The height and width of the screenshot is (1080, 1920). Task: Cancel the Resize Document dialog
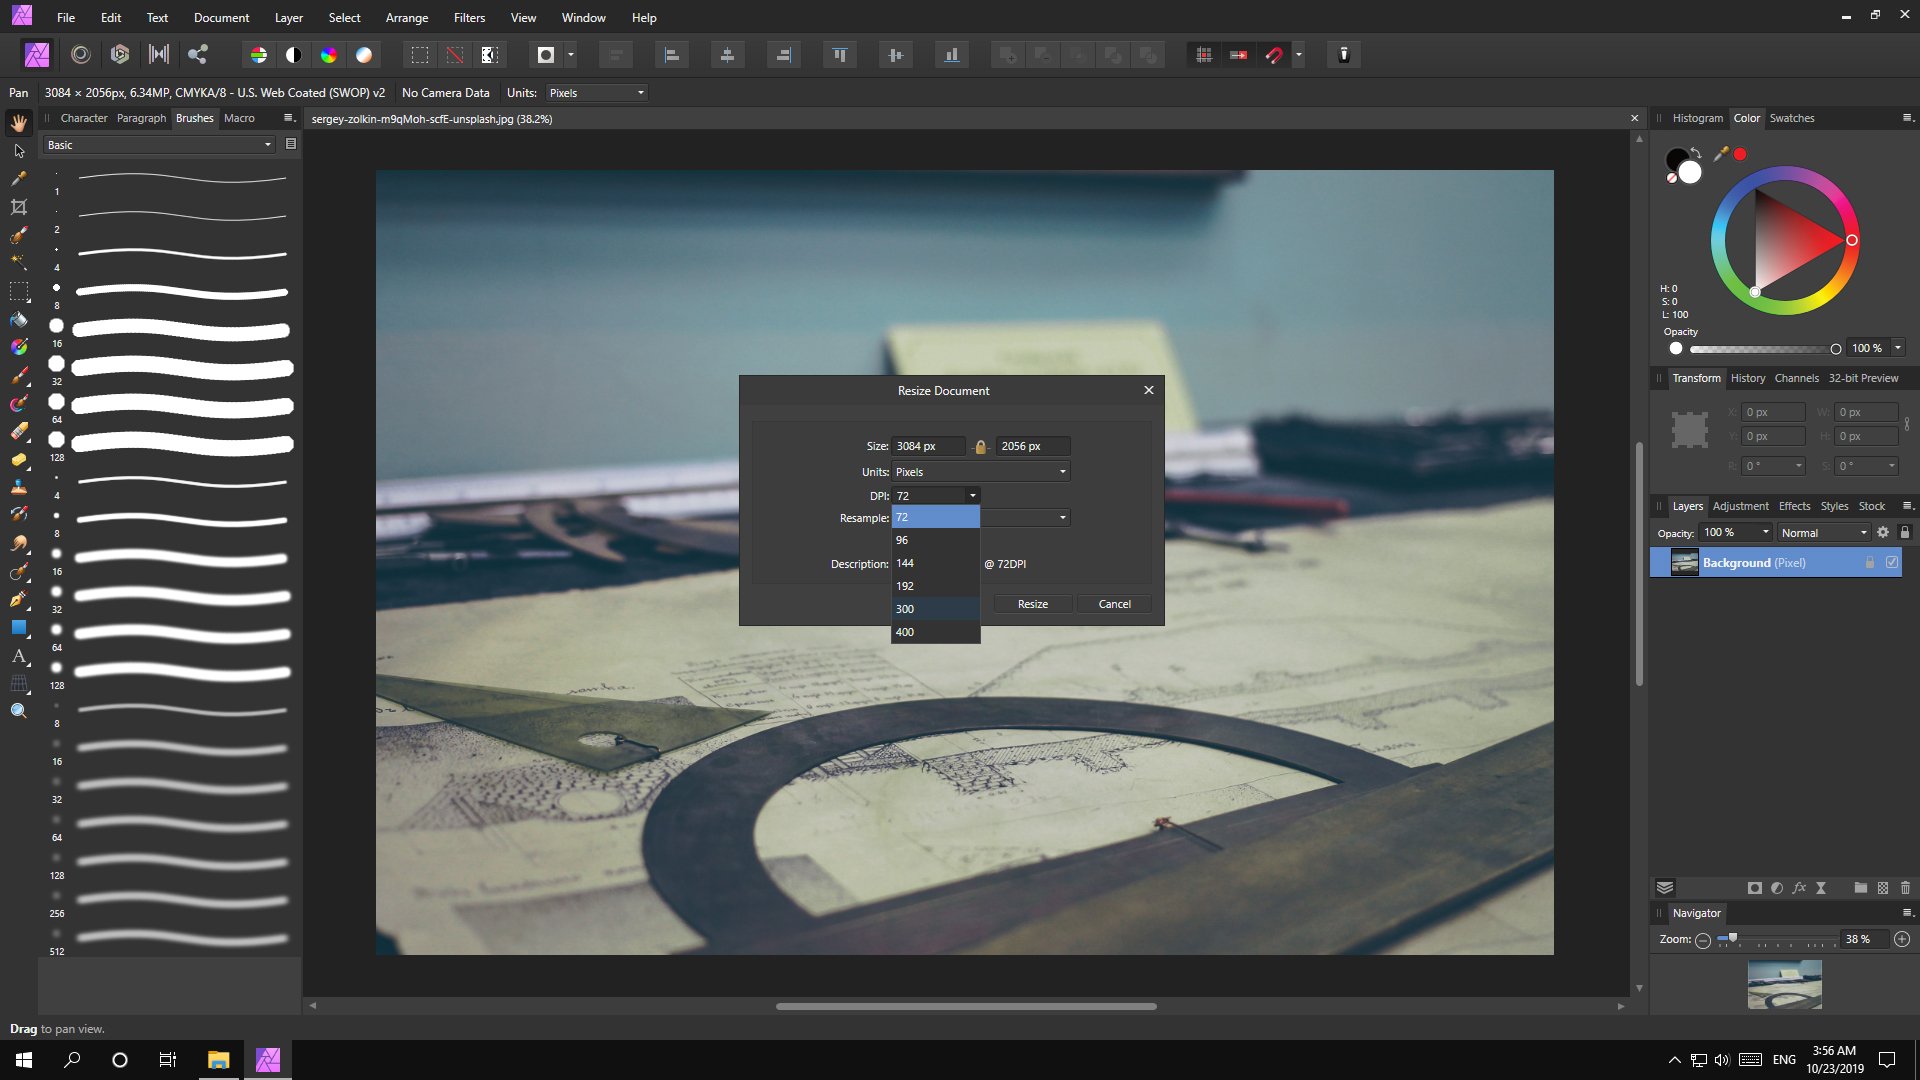(1114, 603)
